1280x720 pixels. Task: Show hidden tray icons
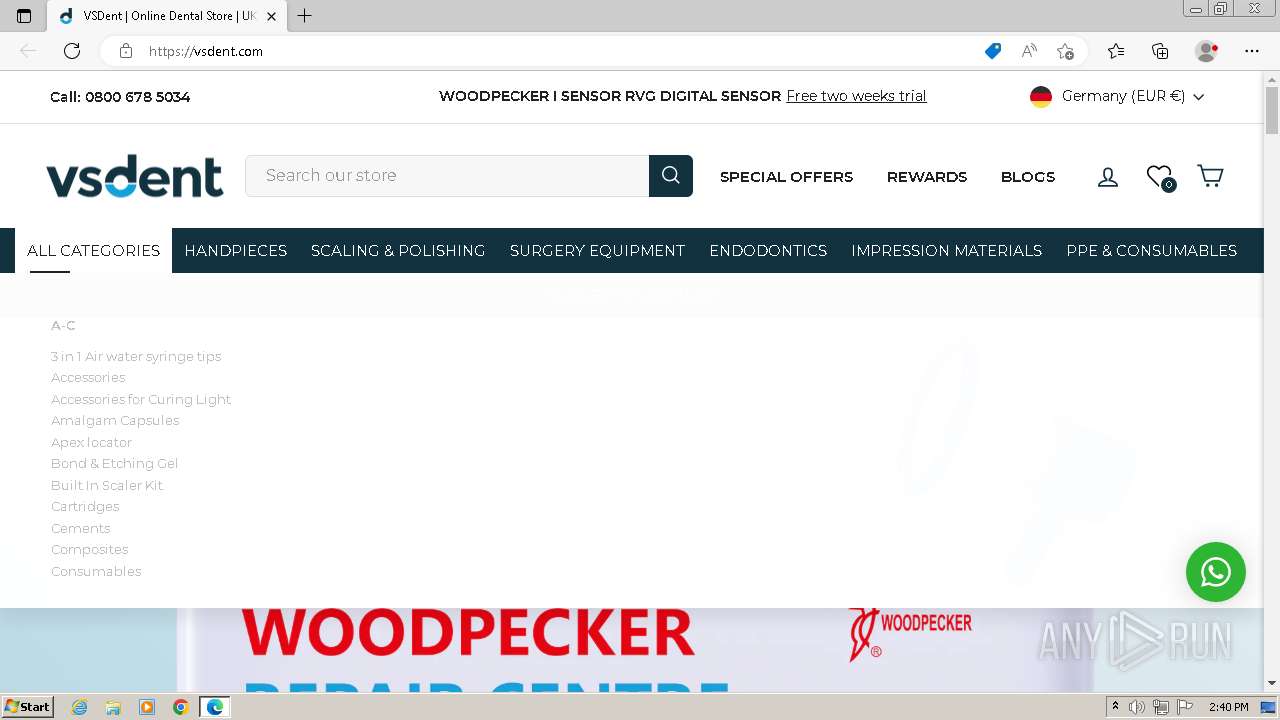click(x=1115, y=707)
